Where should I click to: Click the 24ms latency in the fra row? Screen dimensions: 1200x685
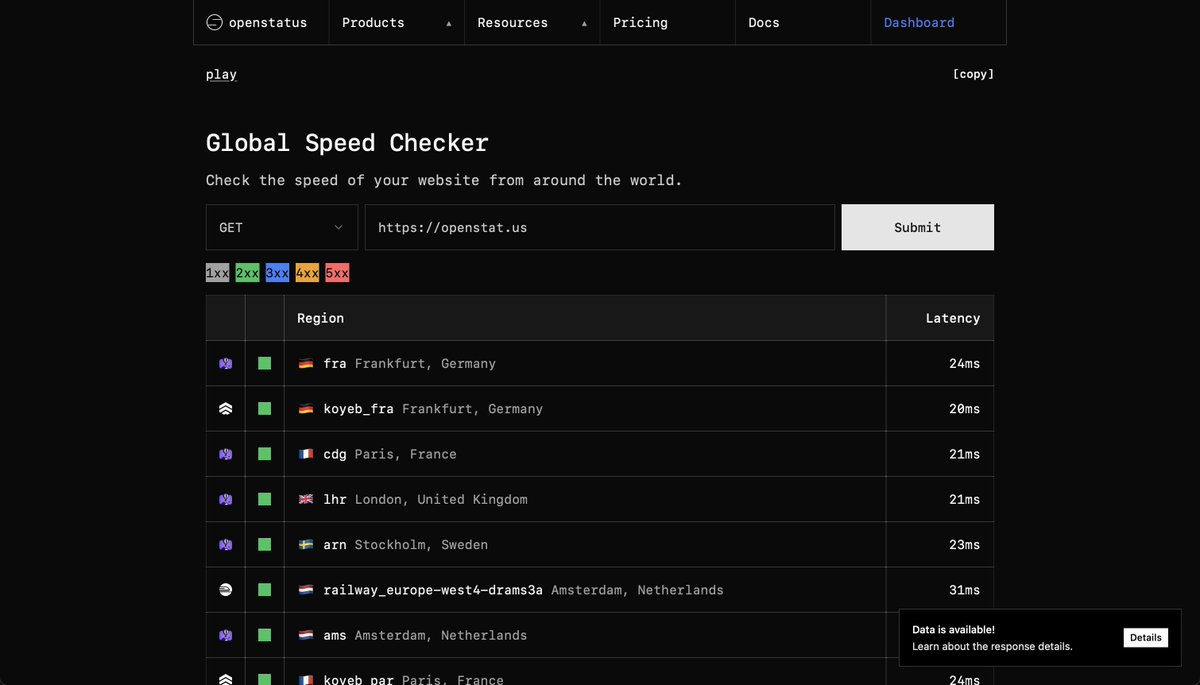point(965,364)
